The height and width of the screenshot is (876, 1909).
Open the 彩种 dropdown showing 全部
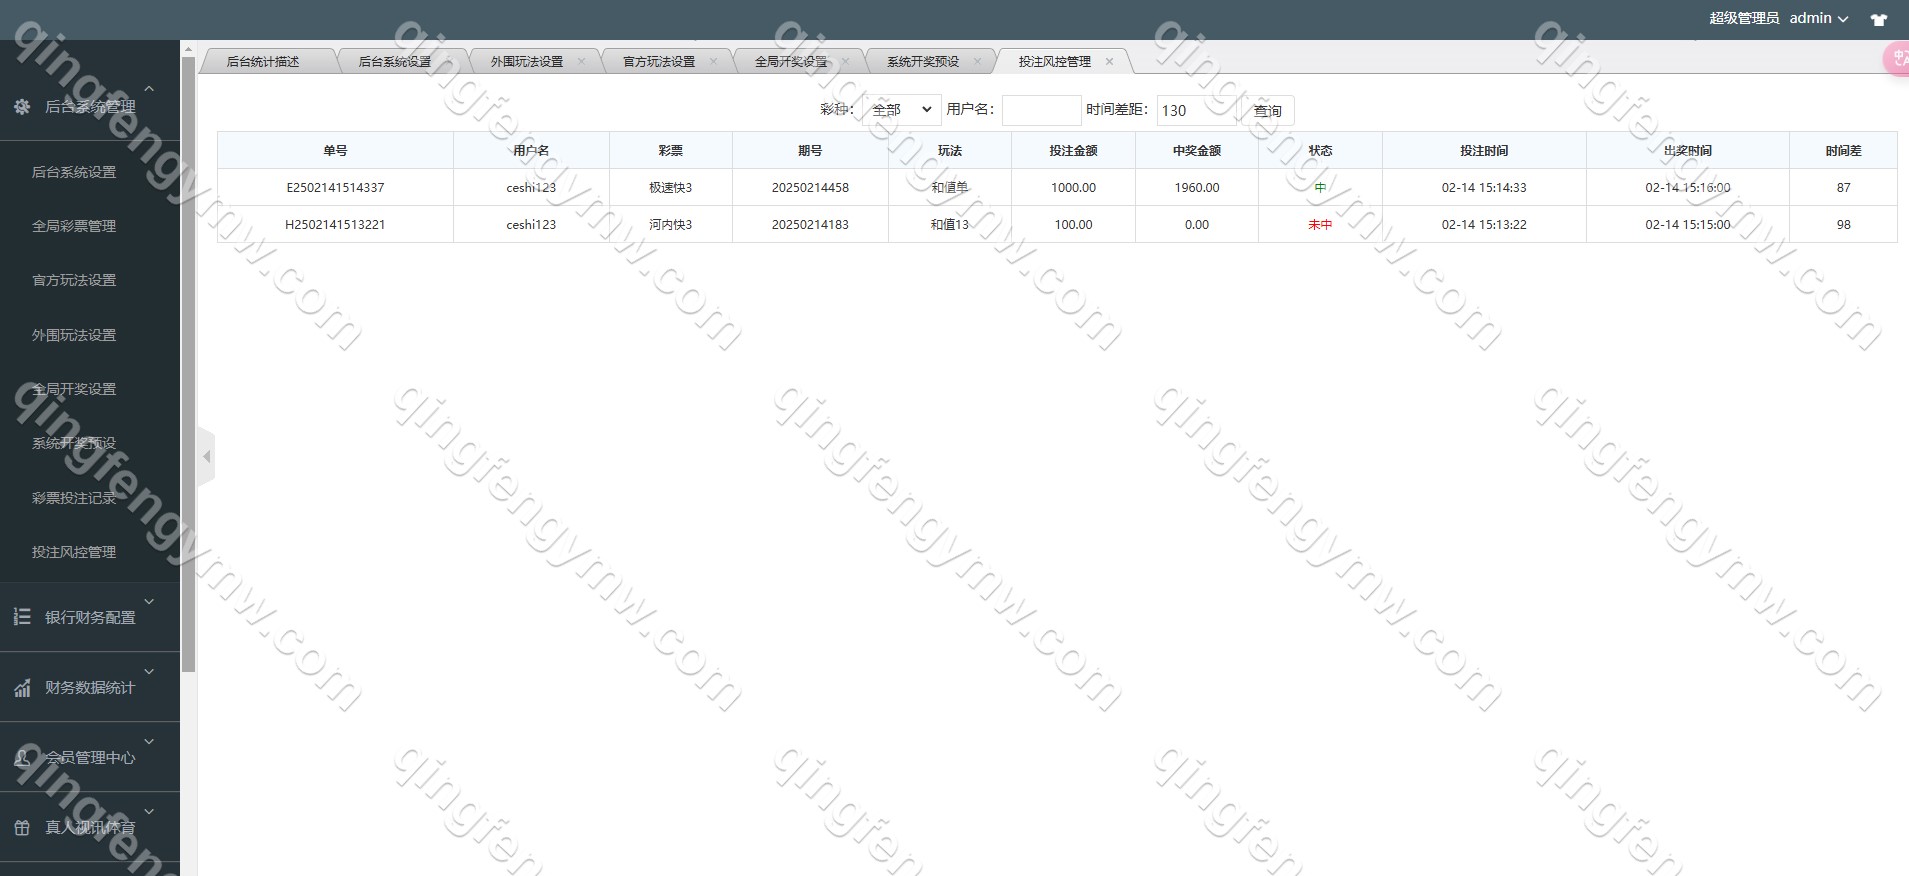pyautogui.click(x=901, y=110)
